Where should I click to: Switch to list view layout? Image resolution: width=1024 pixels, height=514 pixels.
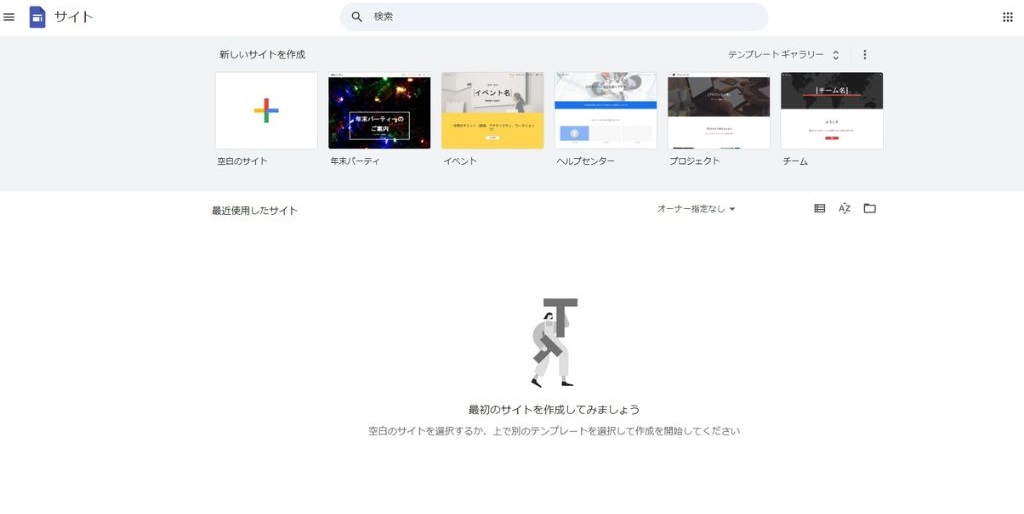point(820,208)
